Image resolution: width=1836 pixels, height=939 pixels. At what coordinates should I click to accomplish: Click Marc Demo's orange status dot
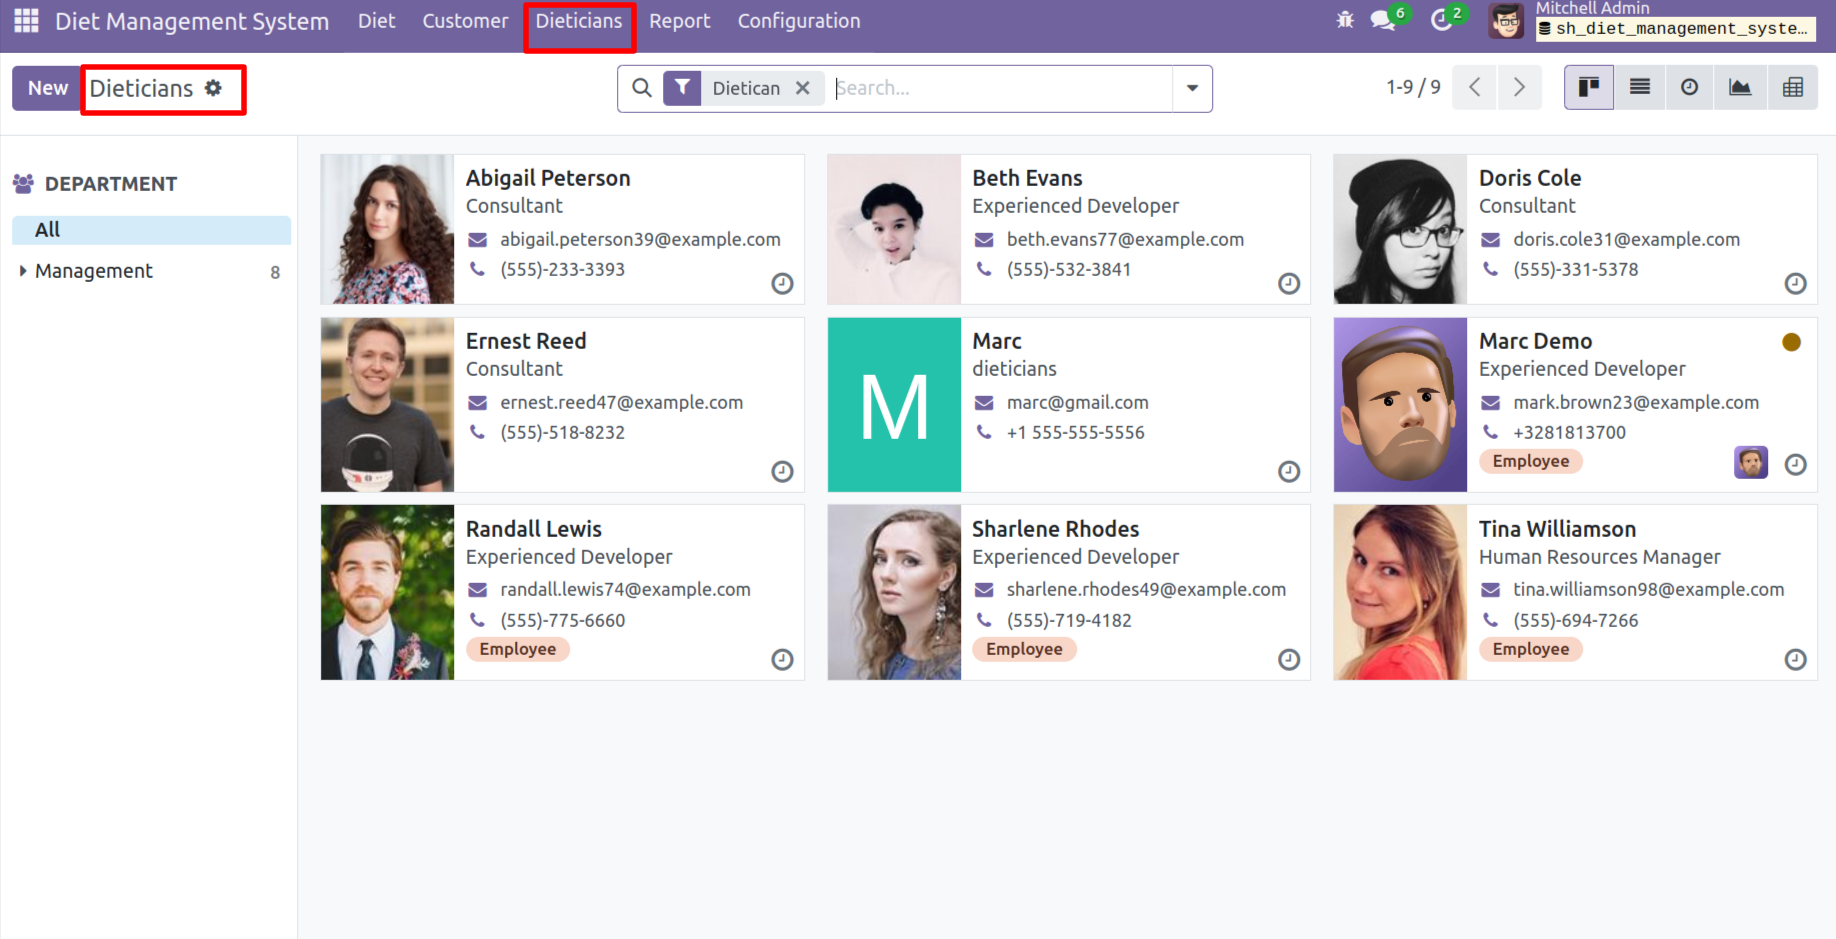(x=1791, y=342)
